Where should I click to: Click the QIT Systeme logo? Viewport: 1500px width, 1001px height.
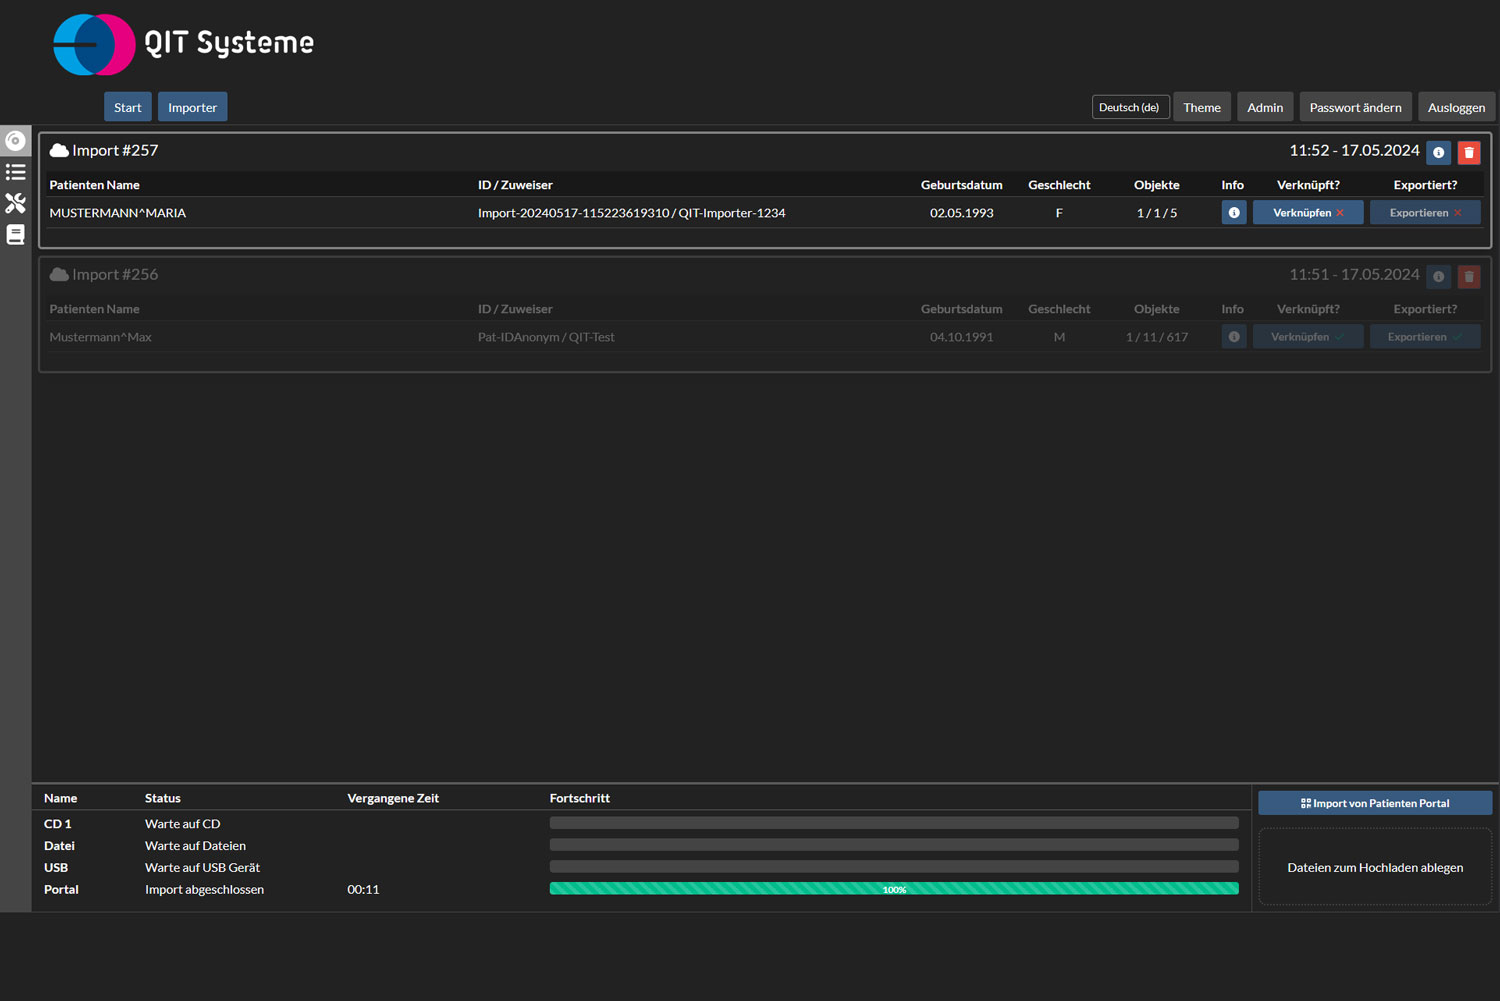183,44
